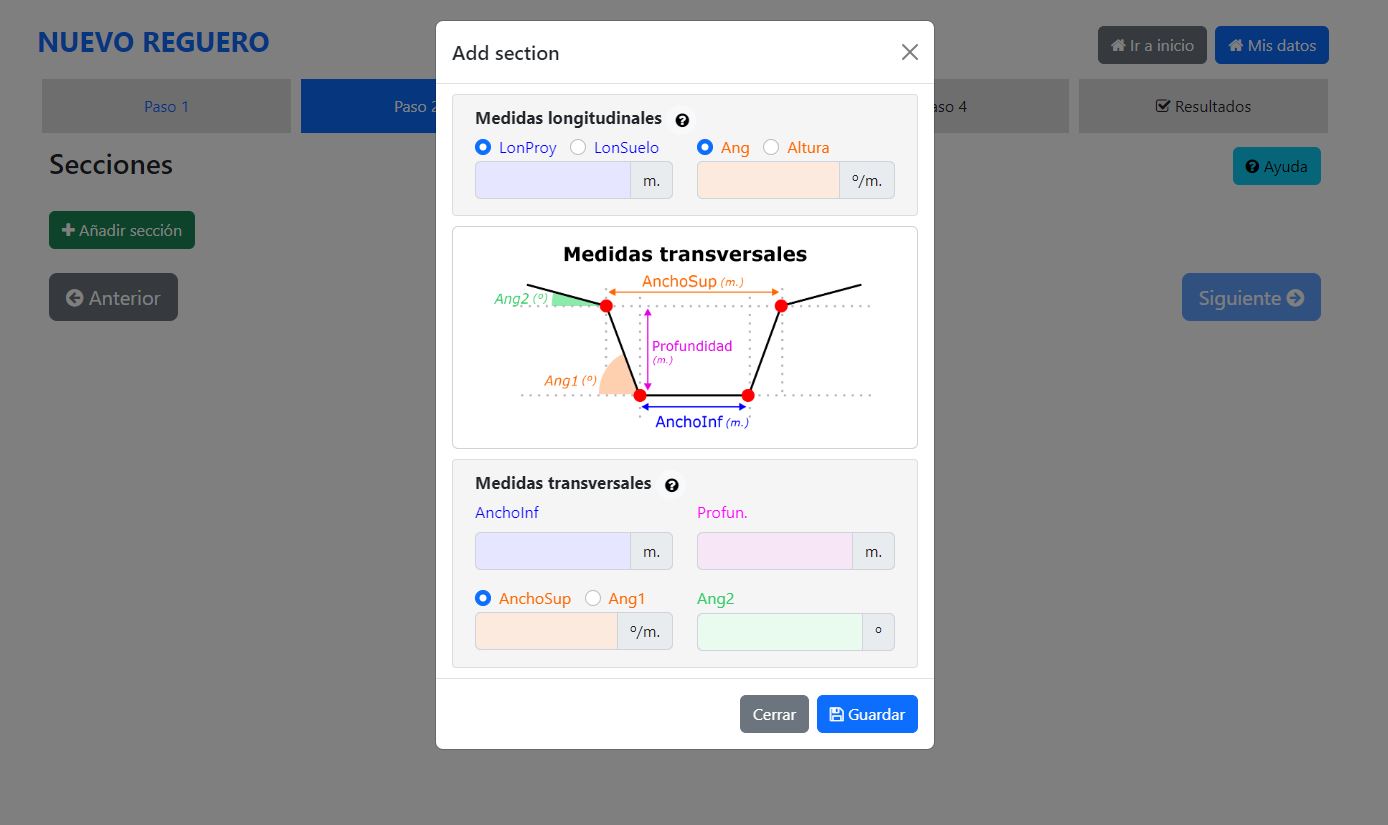Click the Medidas transversales diagram image
Image resolution: width=1388 pixels, height=825 pixels.
tap(685, 337)
